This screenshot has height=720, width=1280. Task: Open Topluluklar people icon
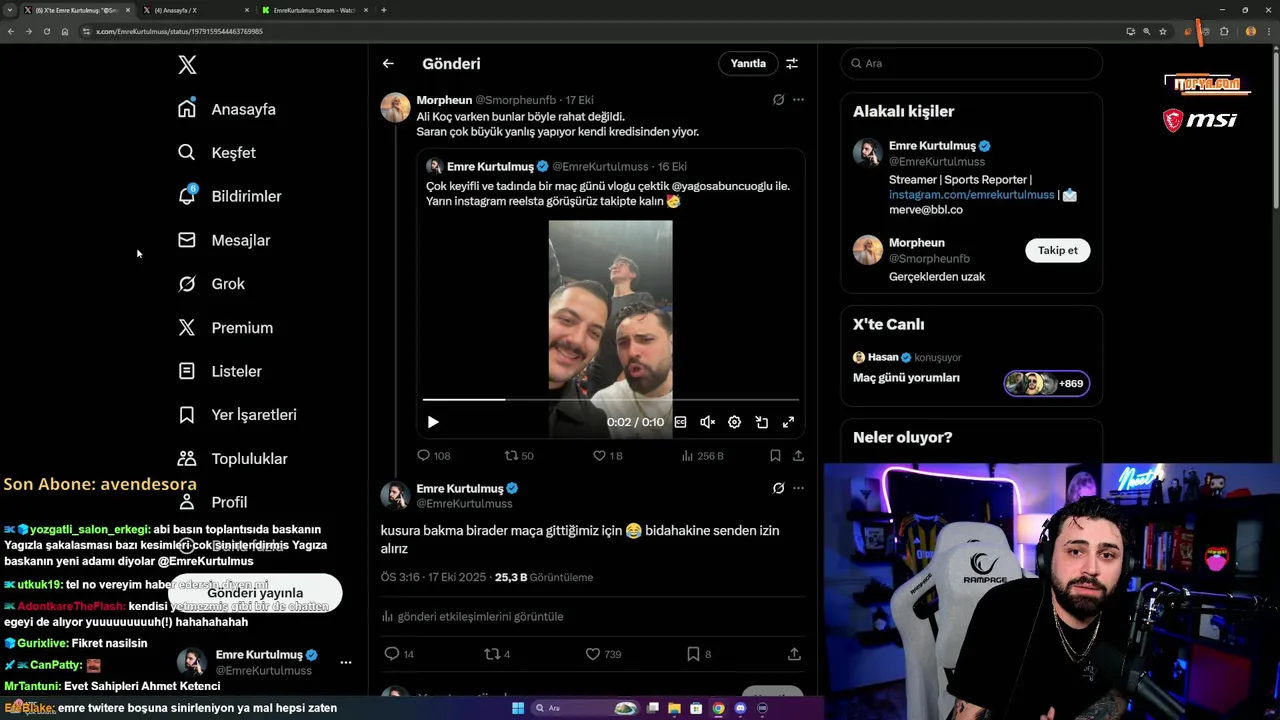point(187,458)
